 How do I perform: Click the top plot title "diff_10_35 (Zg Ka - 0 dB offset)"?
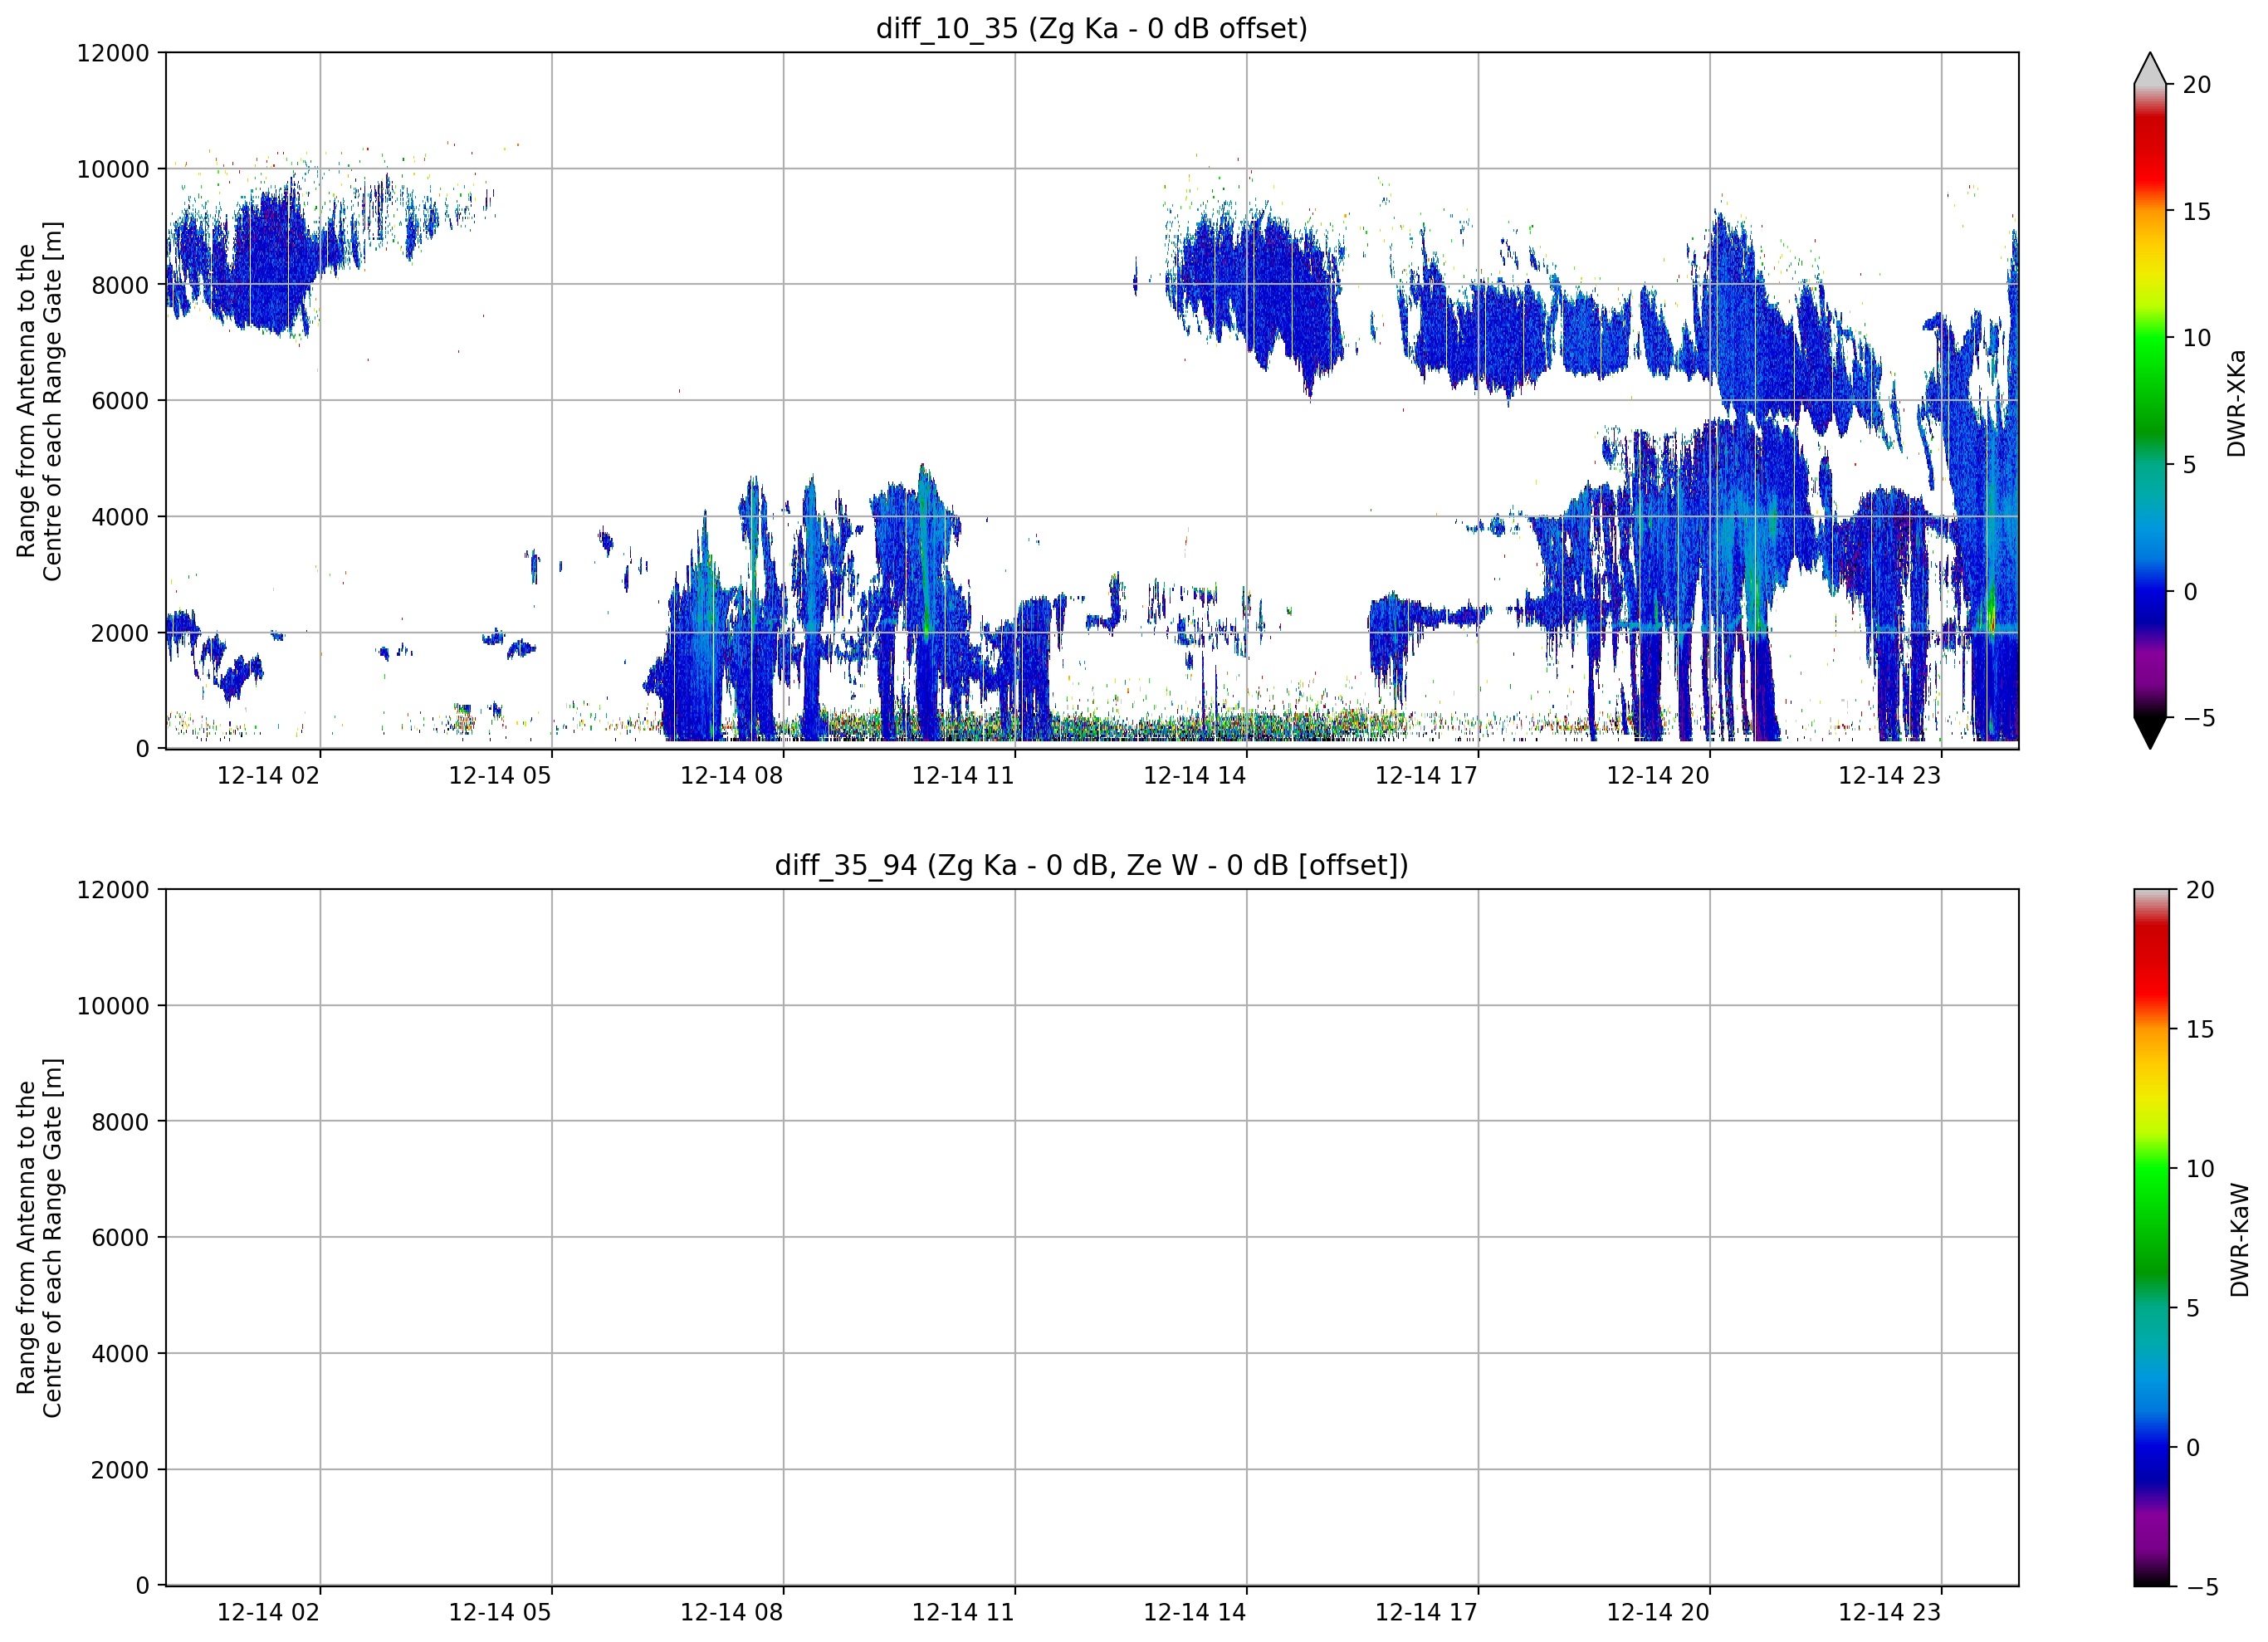pyautogui.click(x=1091, y=28)
